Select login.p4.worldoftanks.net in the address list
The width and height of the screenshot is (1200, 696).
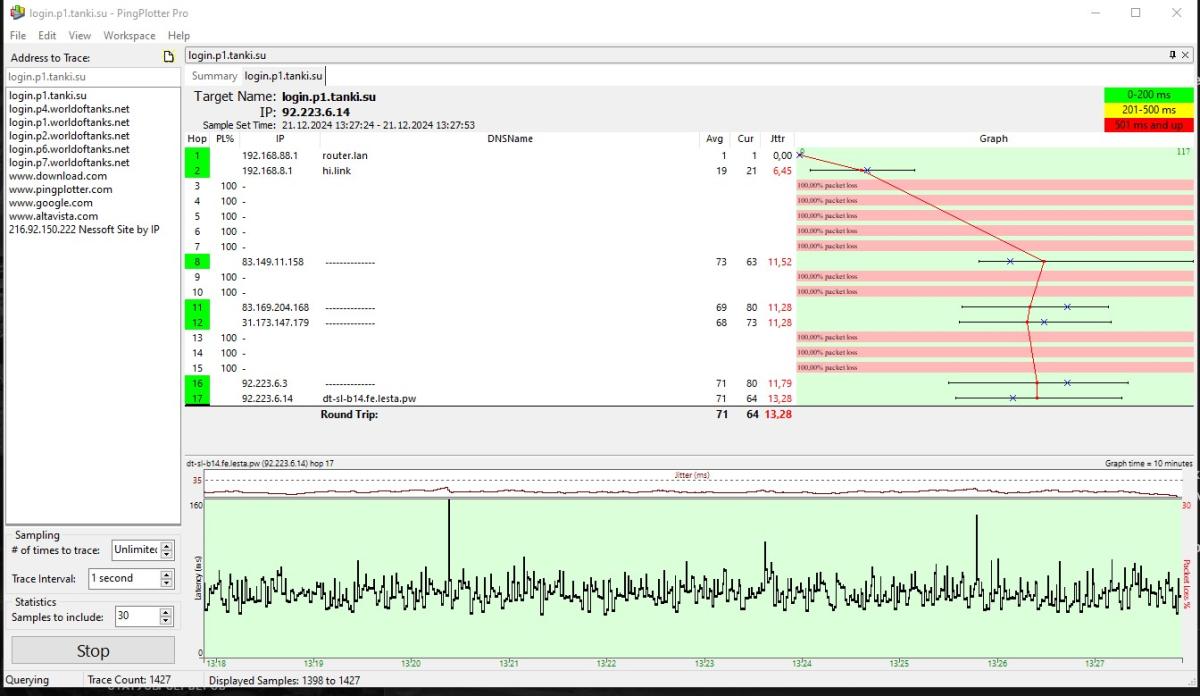pos(69,109)
